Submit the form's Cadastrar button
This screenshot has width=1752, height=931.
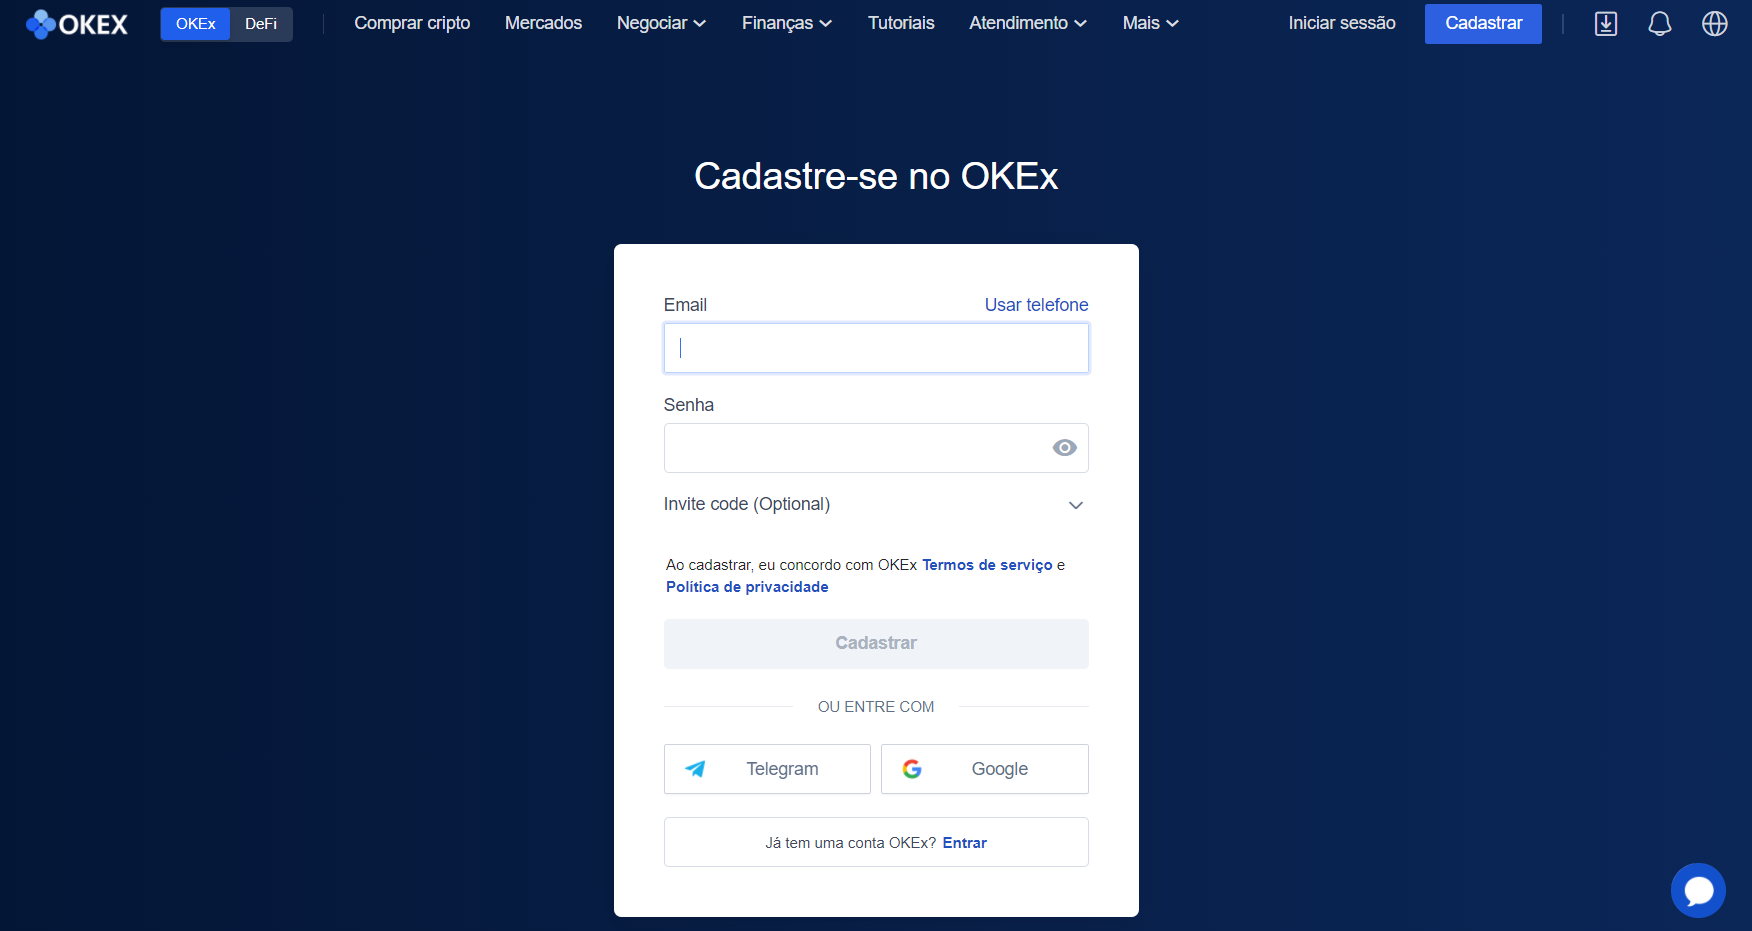pyautogui.click(x=876, y=644)
